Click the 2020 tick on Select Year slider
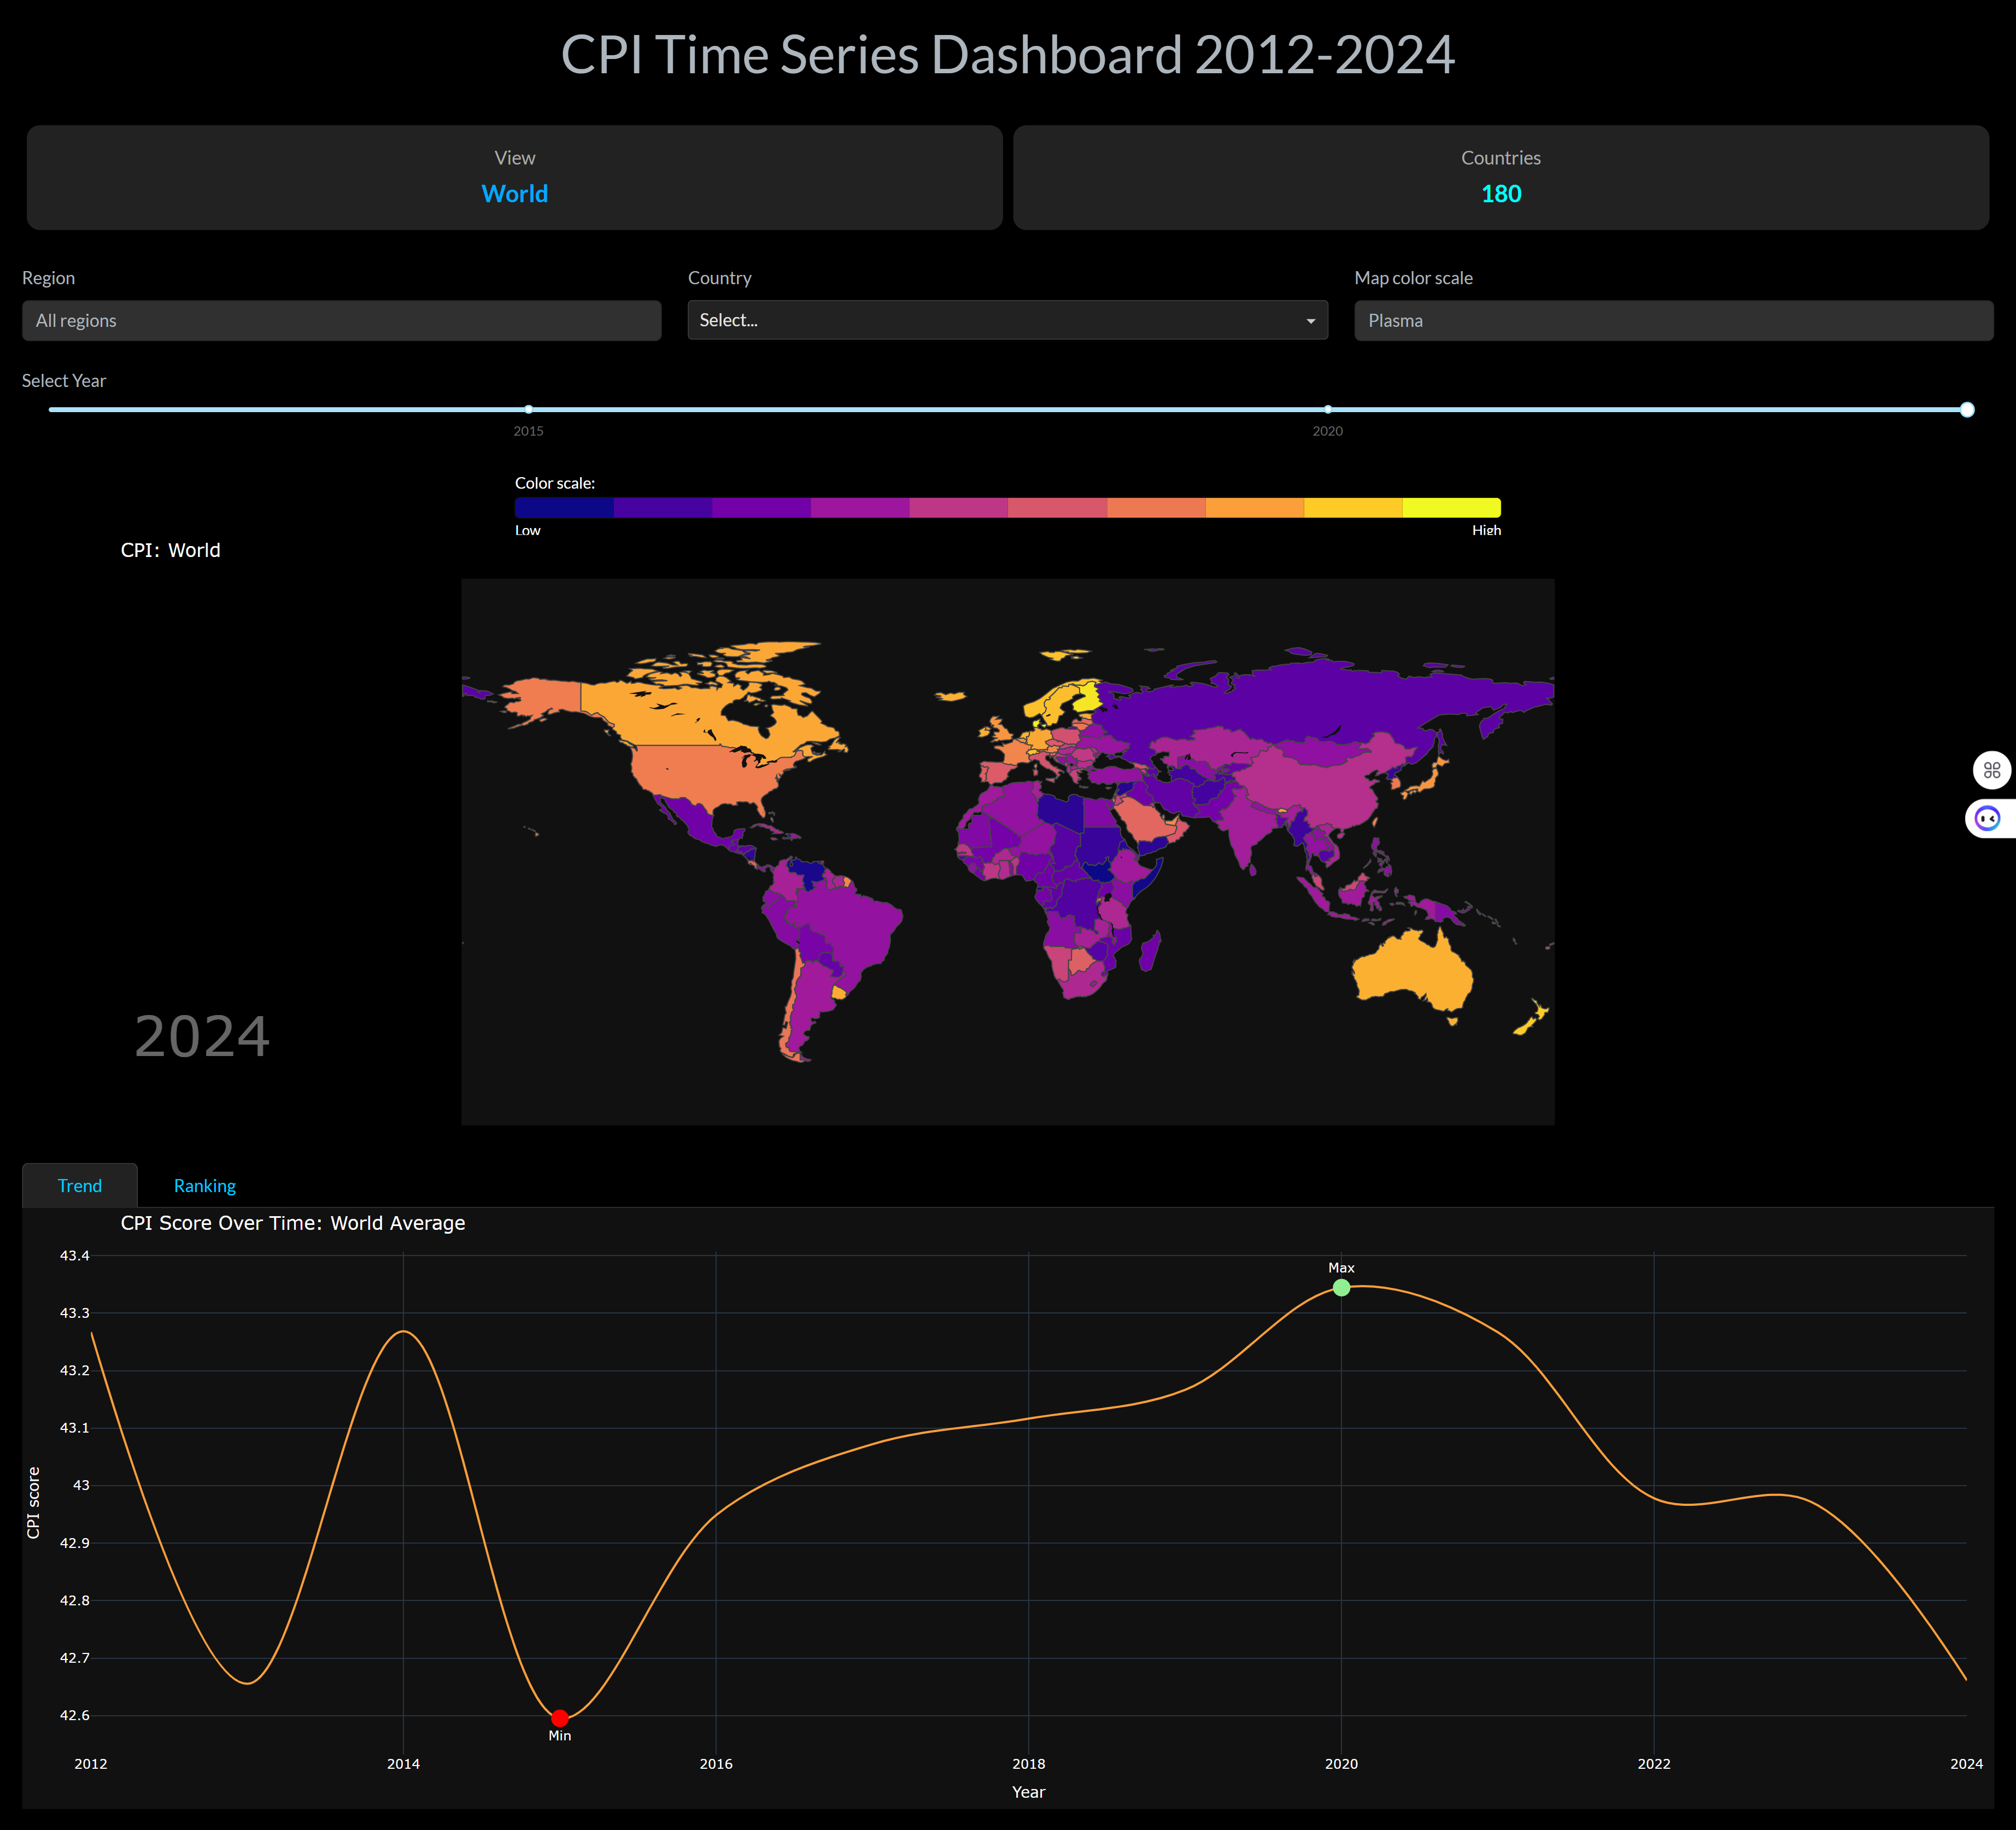 click(x=1327, y=410)
